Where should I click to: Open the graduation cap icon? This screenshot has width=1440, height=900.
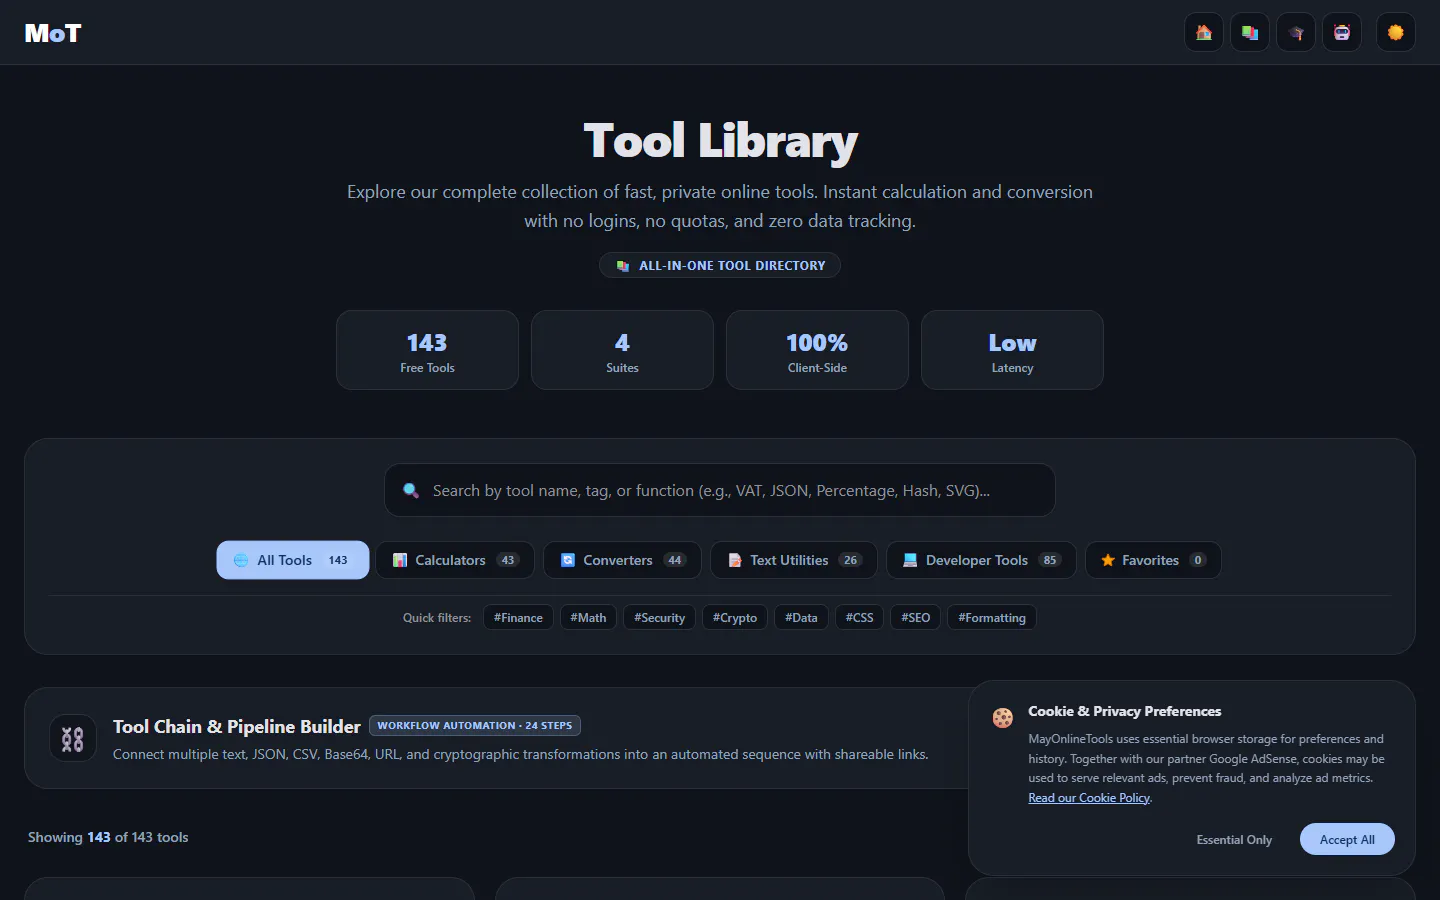1296,33
